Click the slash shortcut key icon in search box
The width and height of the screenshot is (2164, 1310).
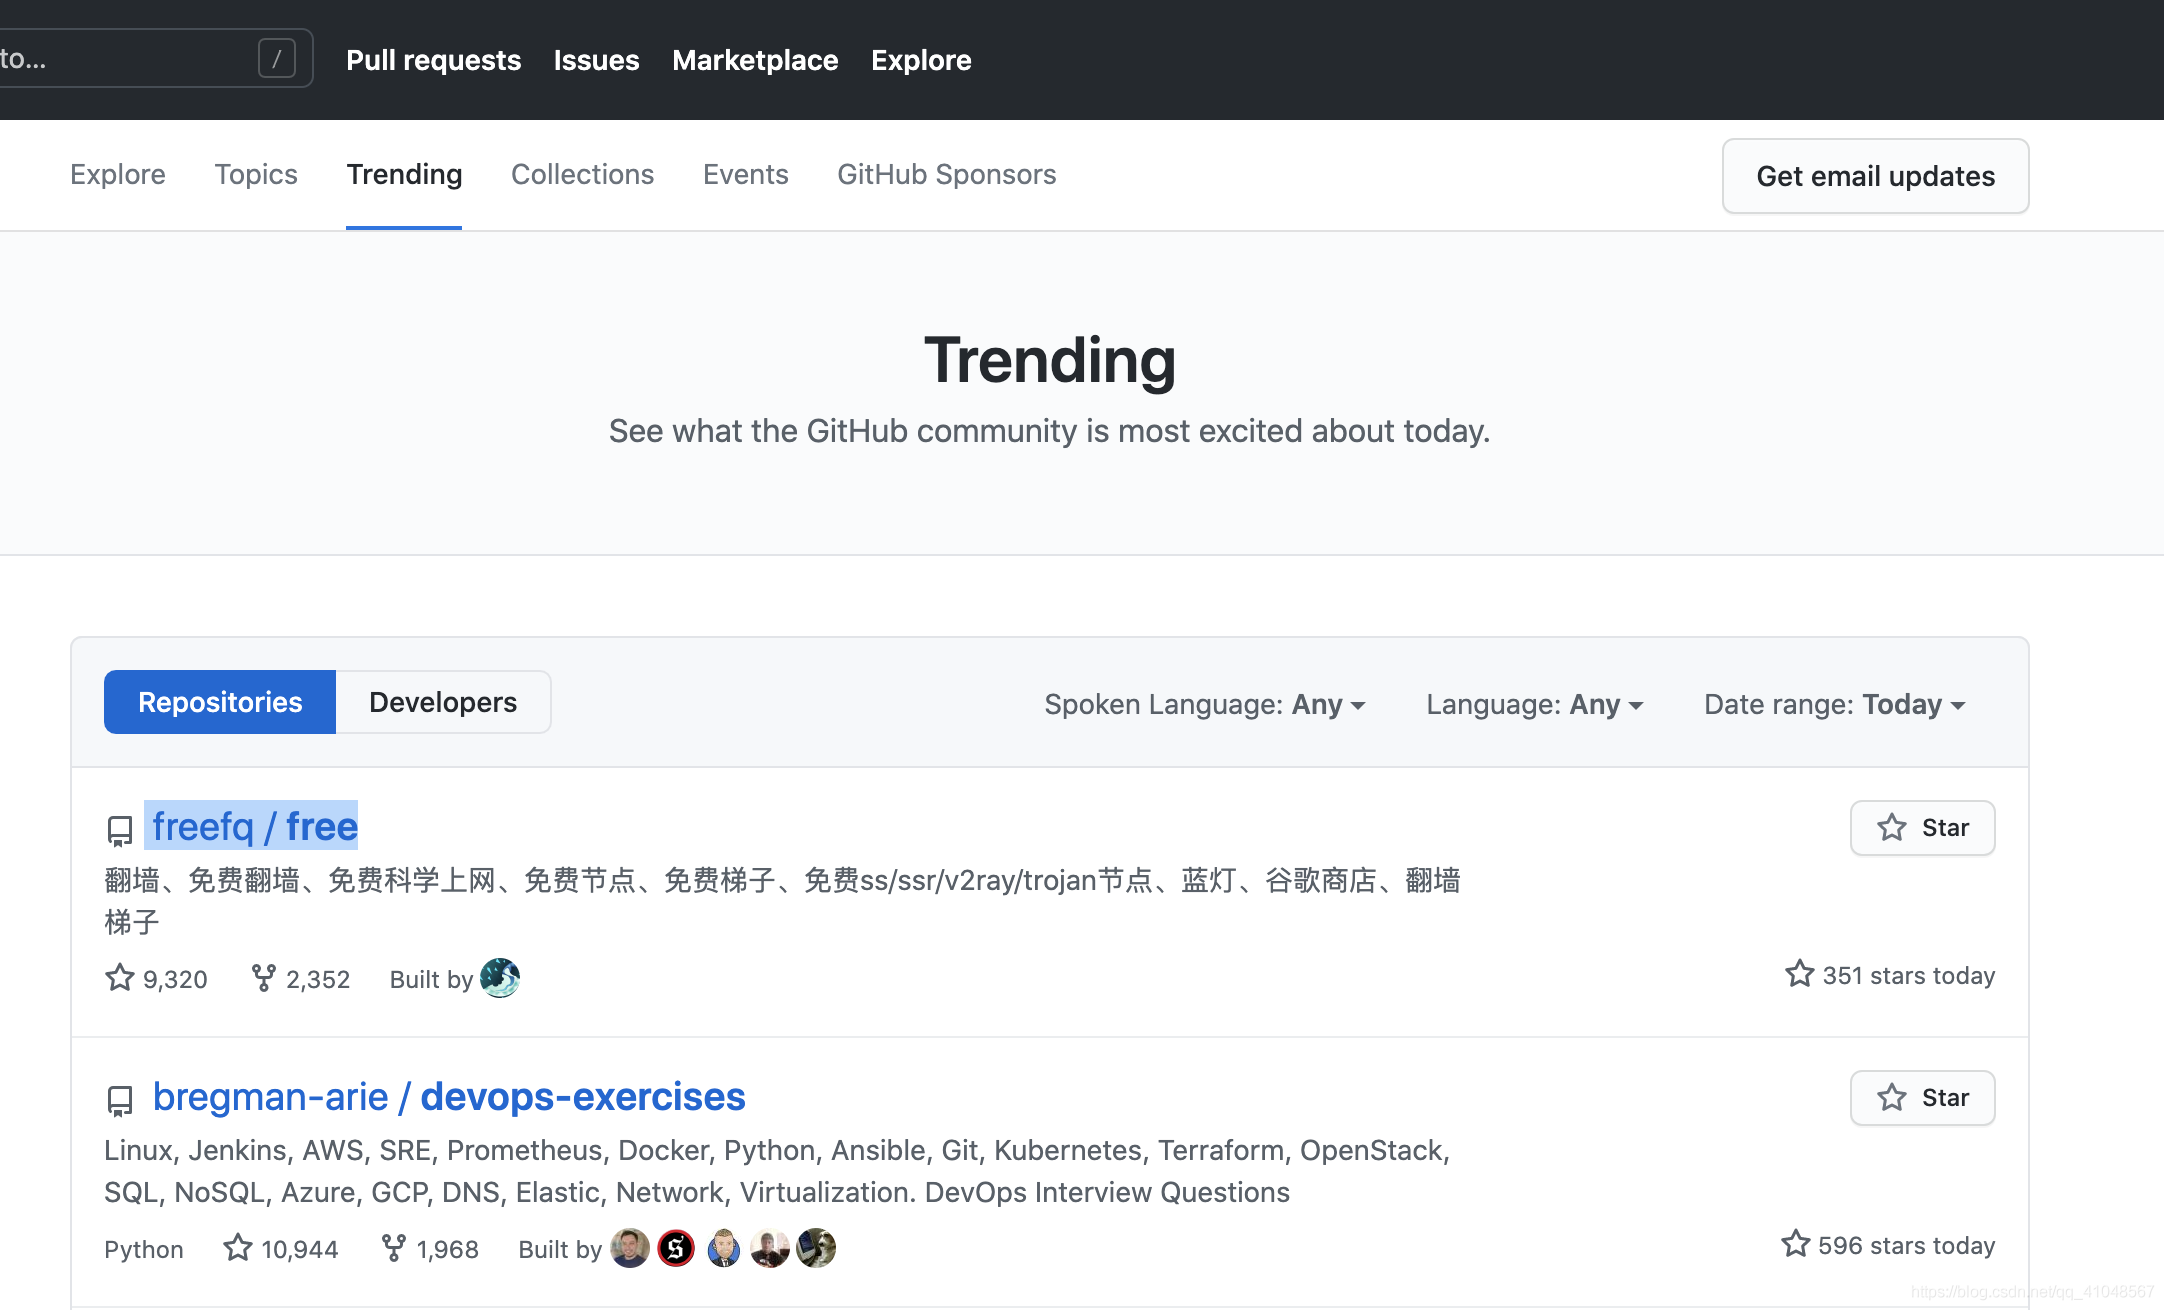[x=277, y=59]
